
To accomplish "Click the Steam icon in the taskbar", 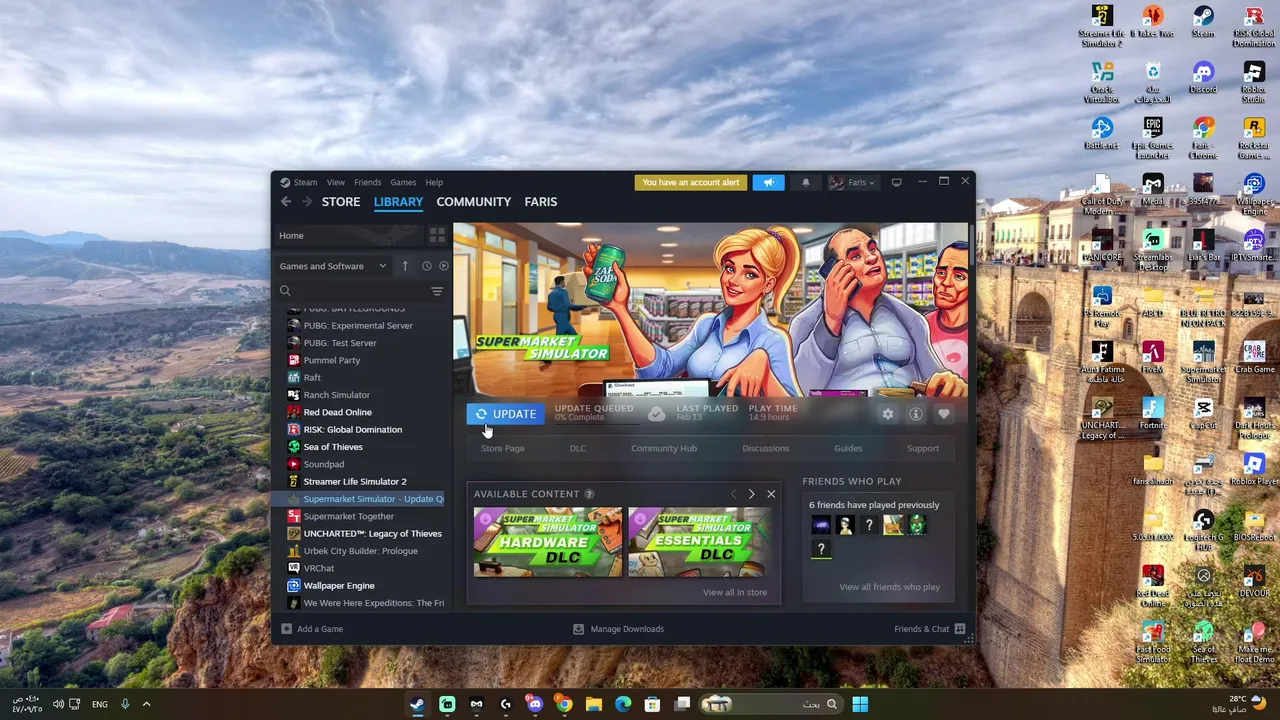I will coord(417,704).
